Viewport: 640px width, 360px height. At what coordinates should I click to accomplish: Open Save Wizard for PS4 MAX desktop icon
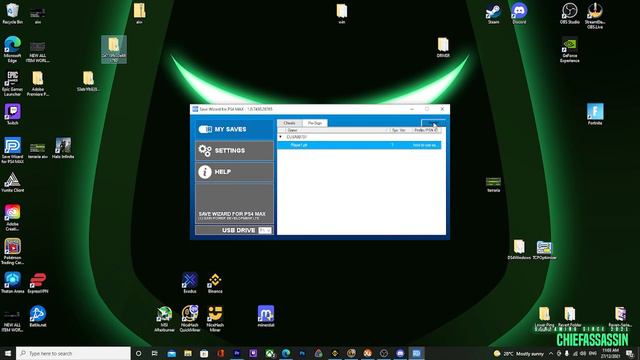12,150
